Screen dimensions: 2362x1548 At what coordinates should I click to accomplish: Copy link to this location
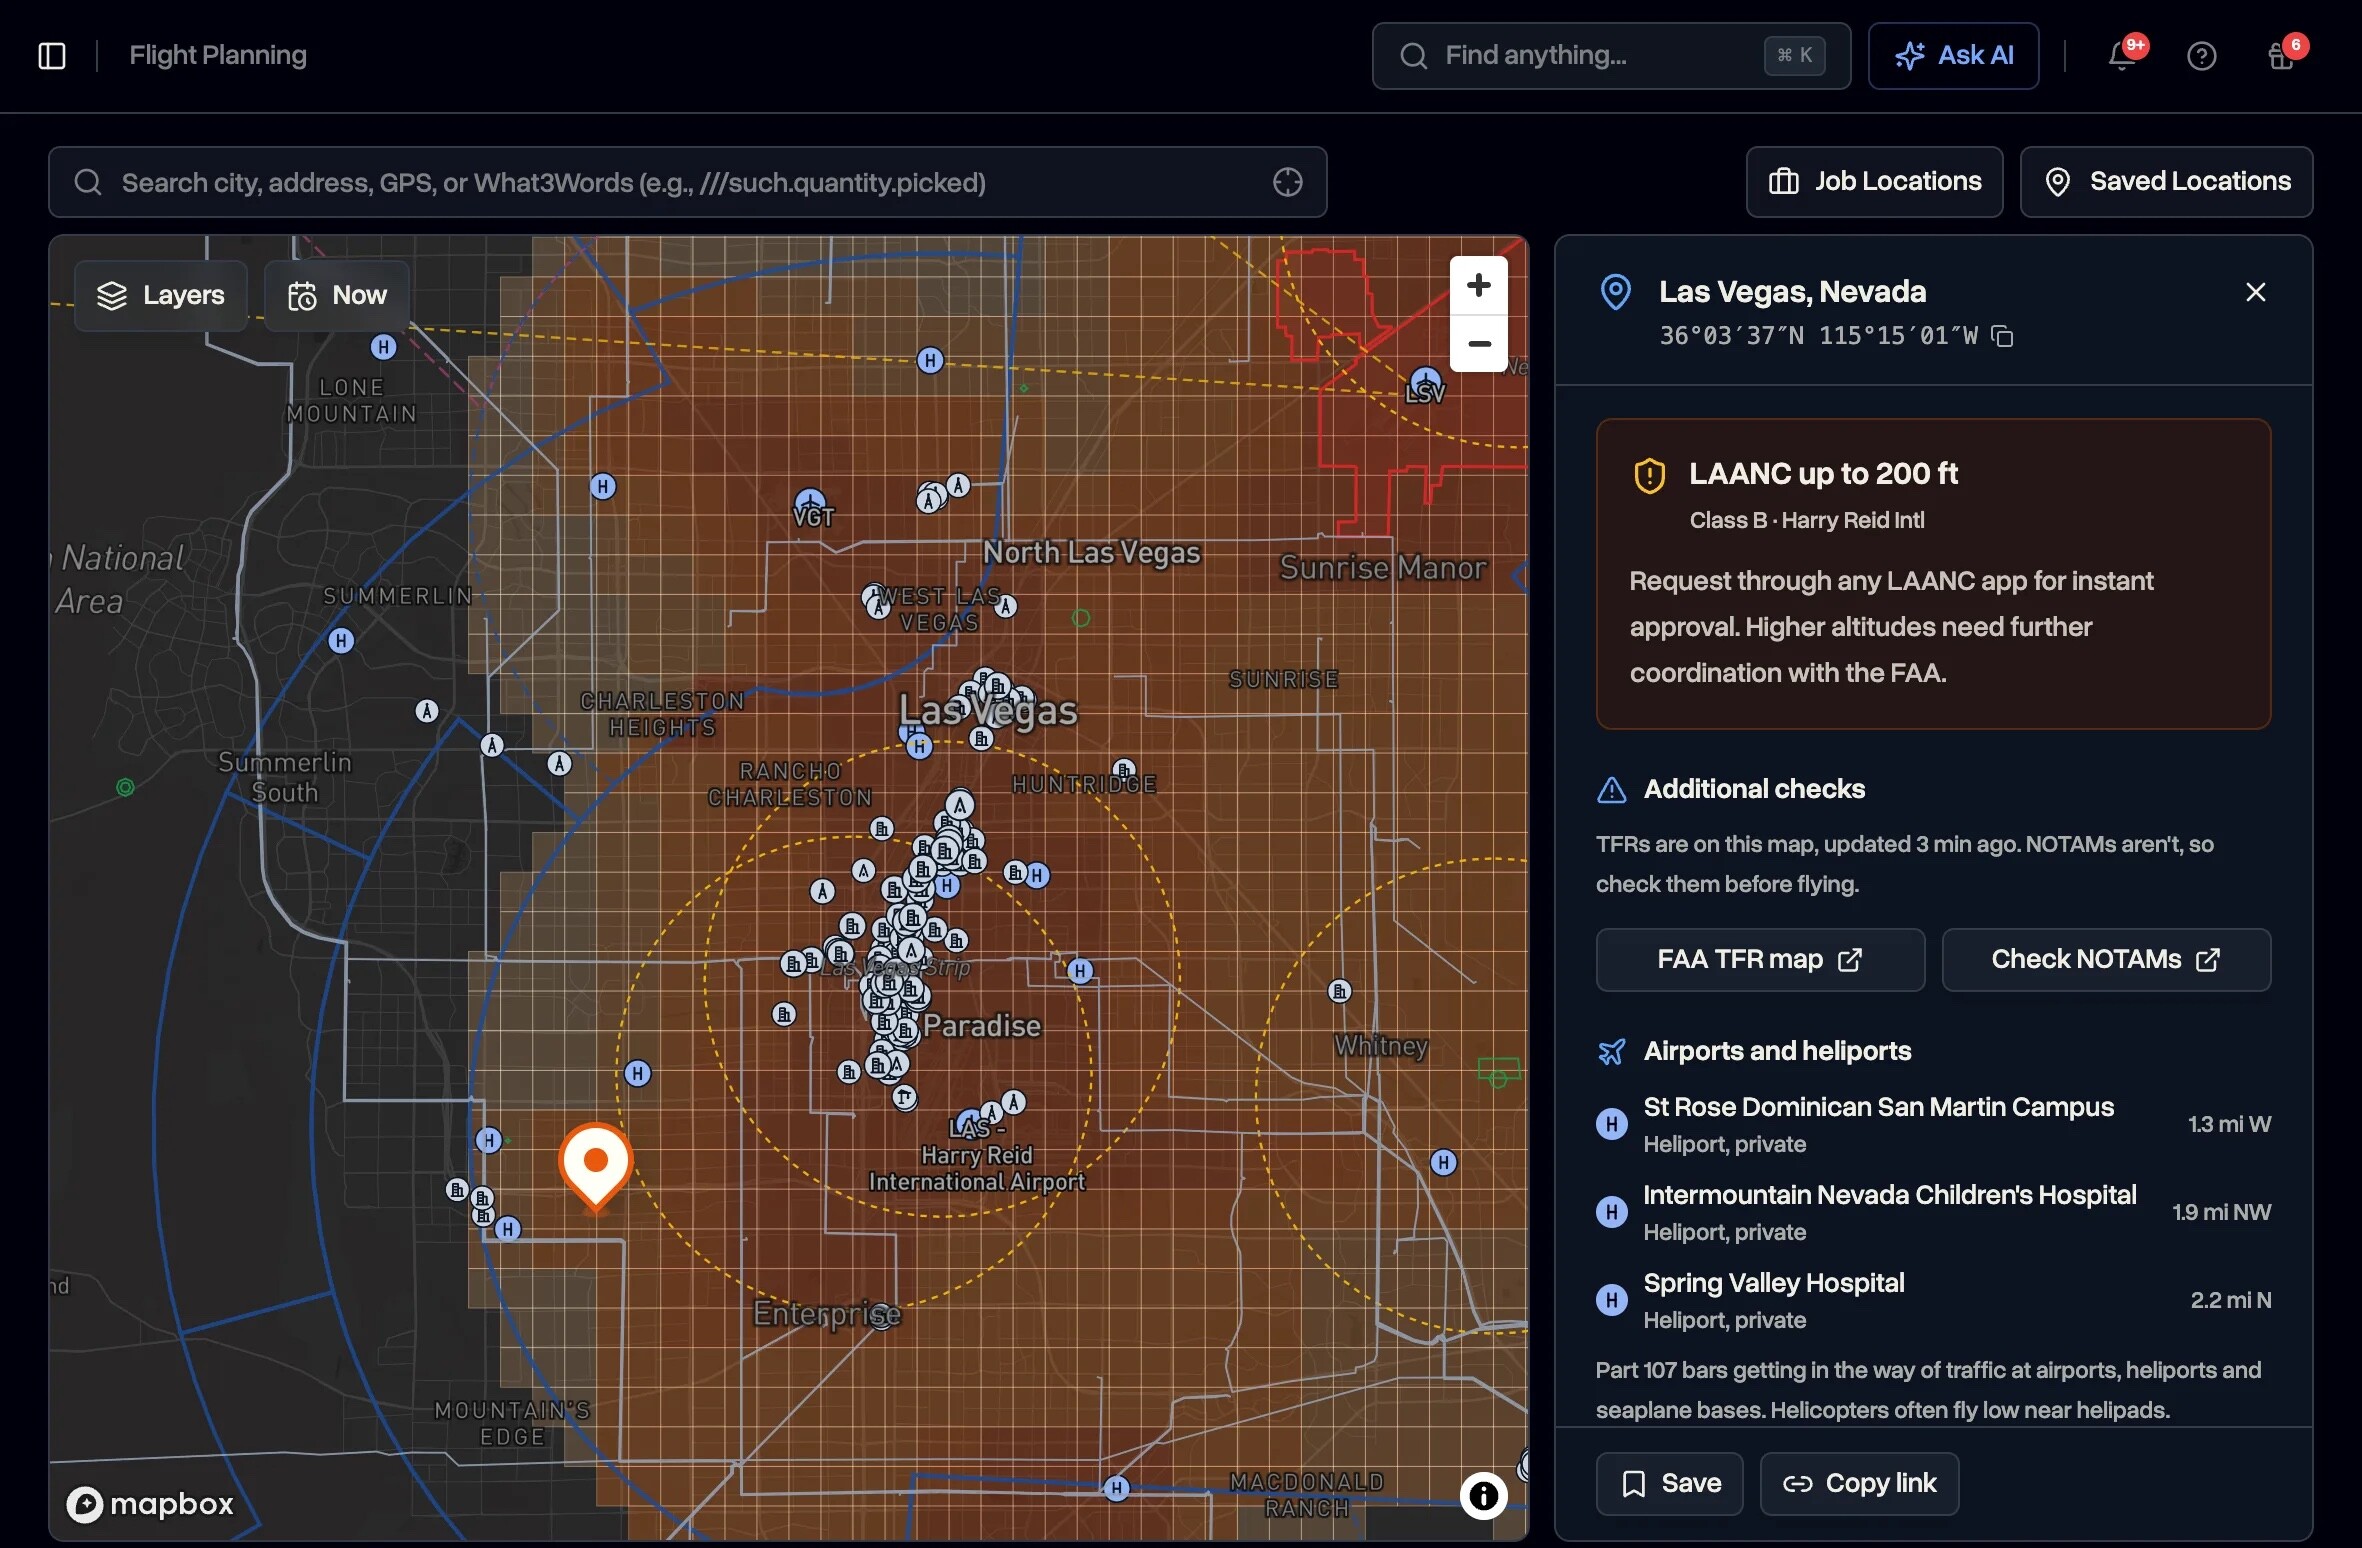pos(1859,1484)
